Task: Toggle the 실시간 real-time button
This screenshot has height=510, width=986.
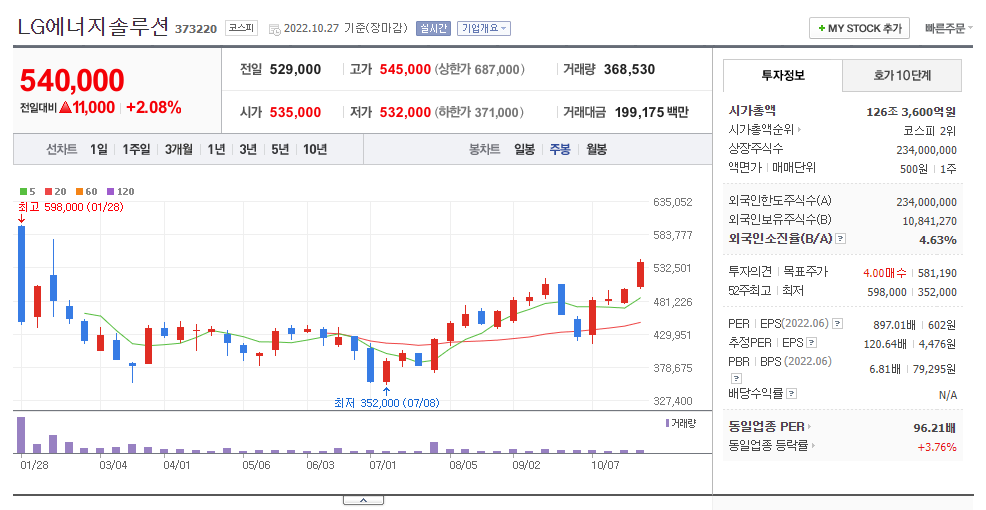Action: click(433, 28)
